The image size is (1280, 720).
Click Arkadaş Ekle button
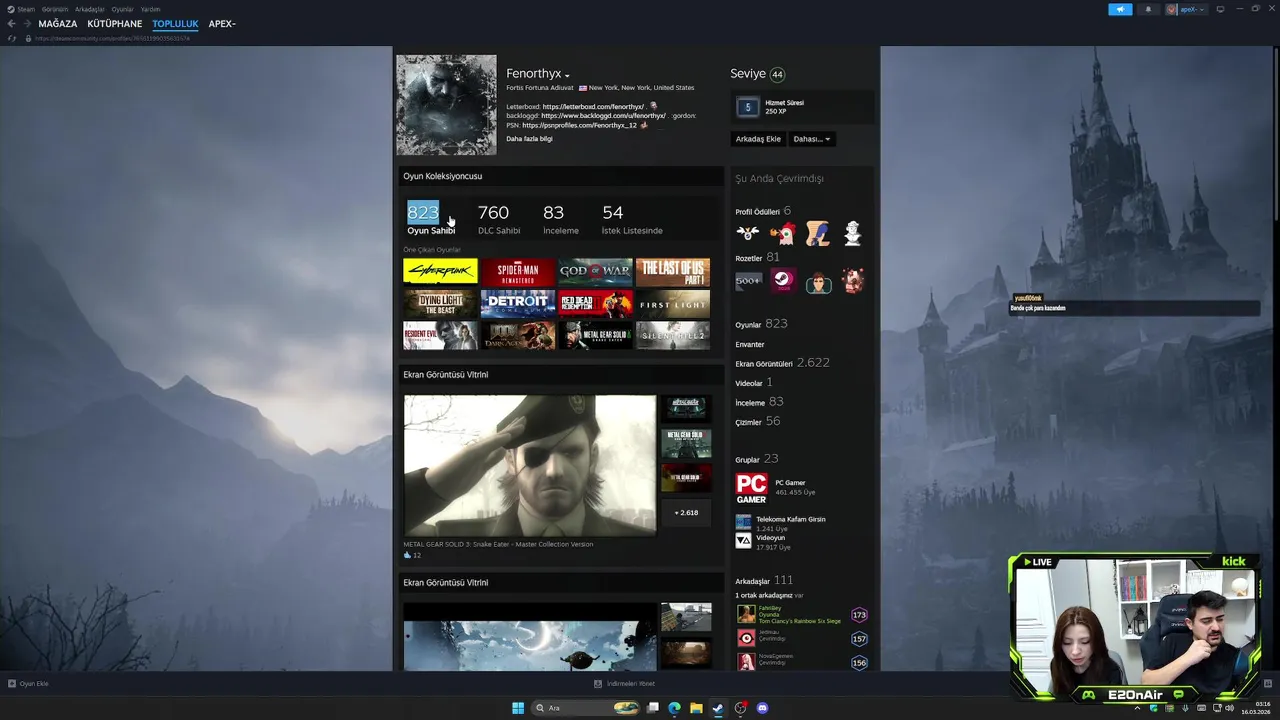(x=758, y=139)
